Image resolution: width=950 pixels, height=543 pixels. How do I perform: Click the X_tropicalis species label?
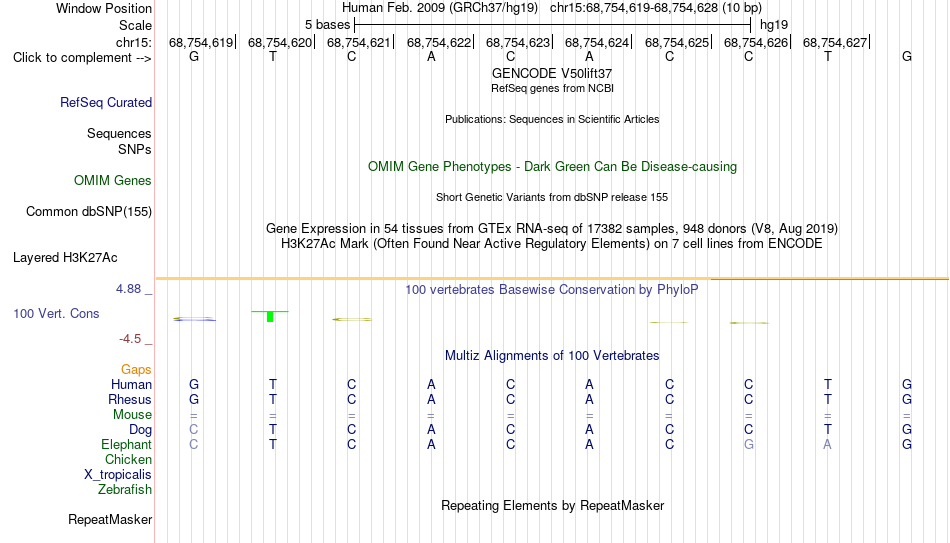tap(118, 475)
